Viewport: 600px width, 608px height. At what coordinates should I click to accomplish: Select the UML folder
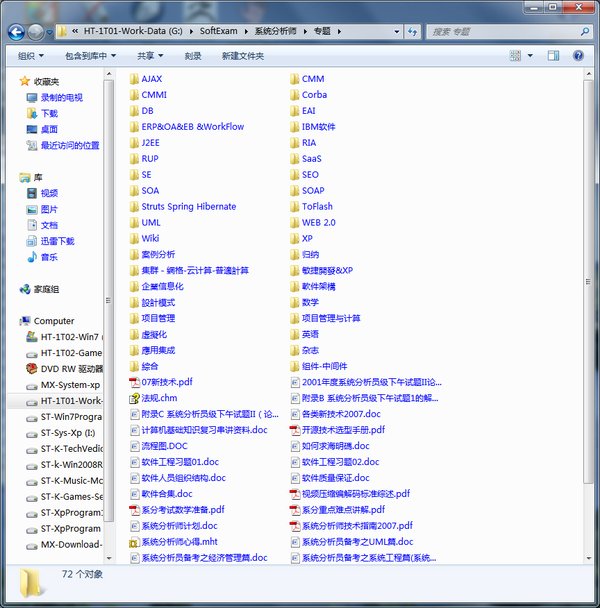point(145,223)
